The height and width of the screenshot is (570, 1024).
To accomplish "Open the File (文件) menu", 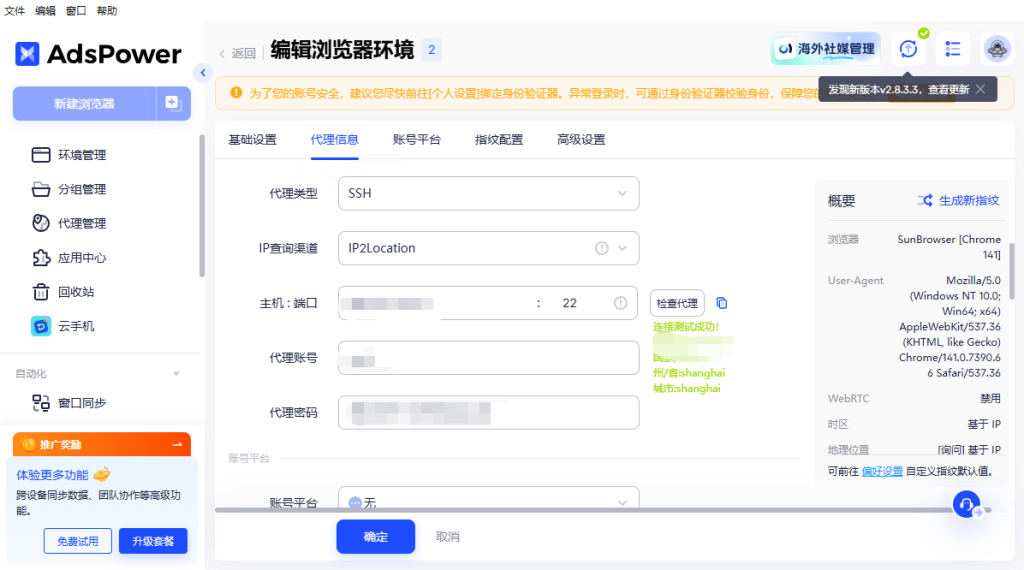I will click(x=15, y=11).
